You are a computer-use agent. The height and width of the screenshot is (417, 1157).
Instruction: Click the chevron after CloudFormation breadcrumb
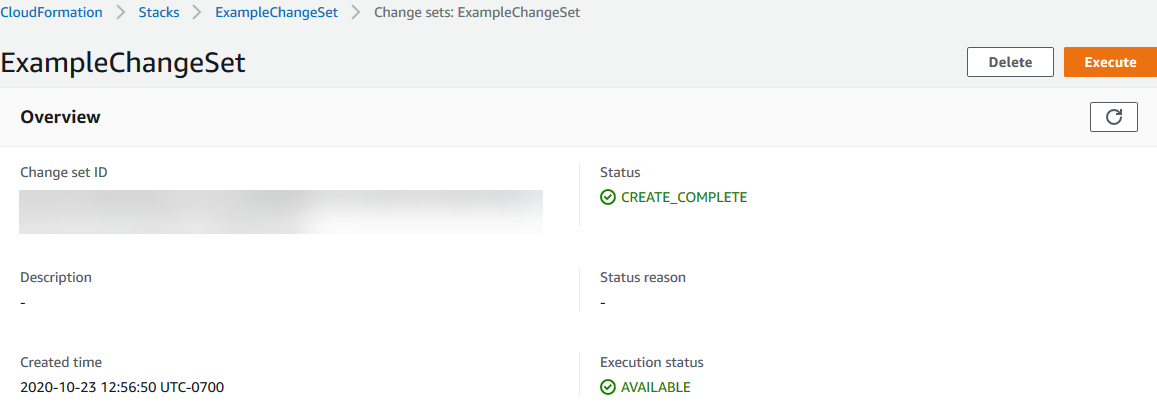point(120,13)
